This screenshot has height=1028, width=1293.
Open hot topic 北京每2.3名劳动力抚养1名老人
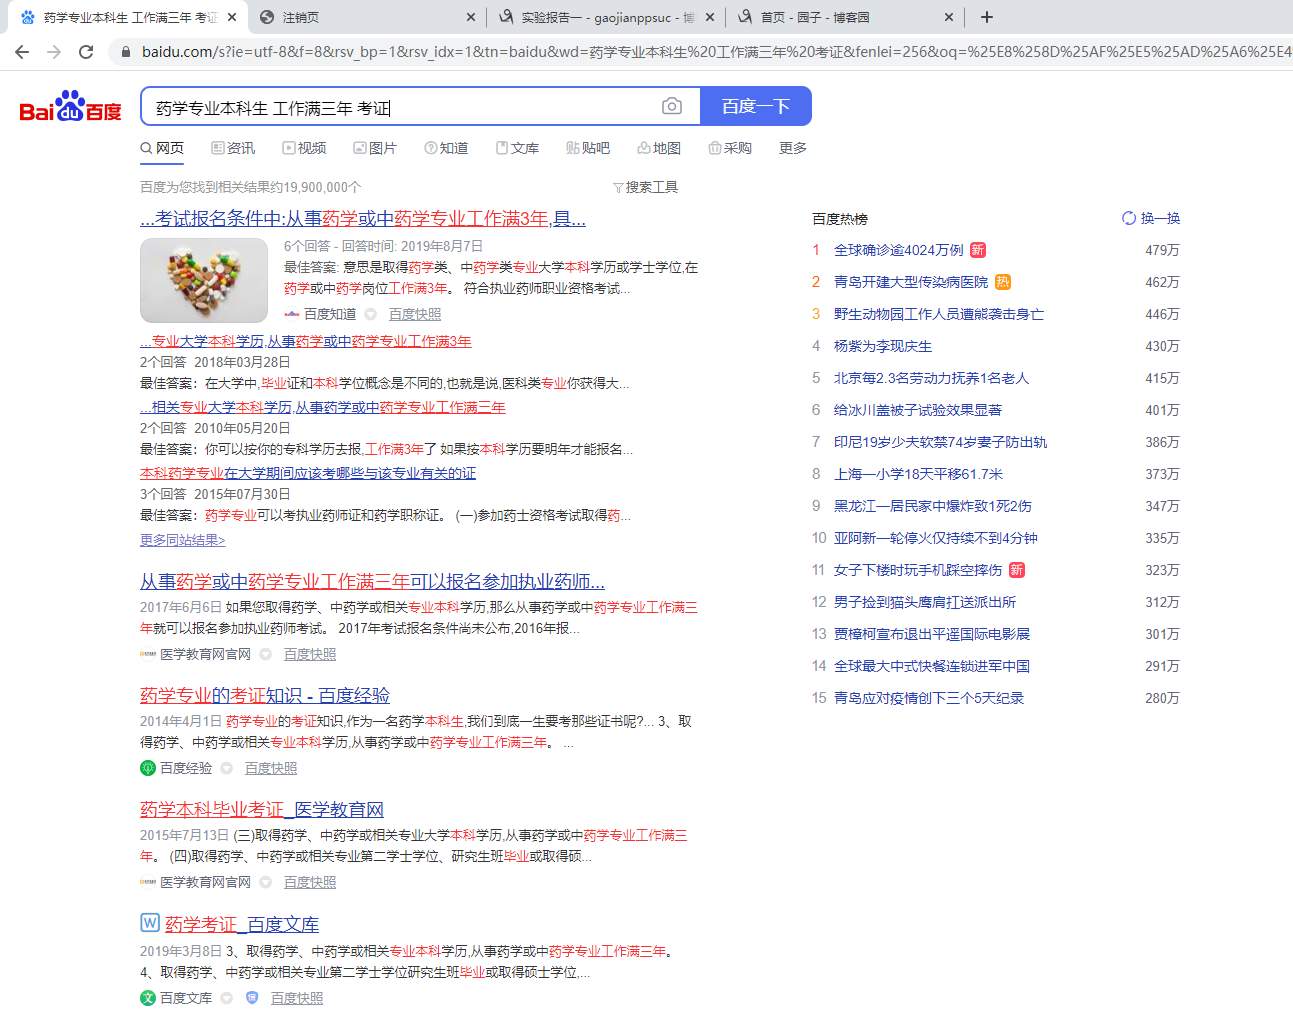[932, 378]
